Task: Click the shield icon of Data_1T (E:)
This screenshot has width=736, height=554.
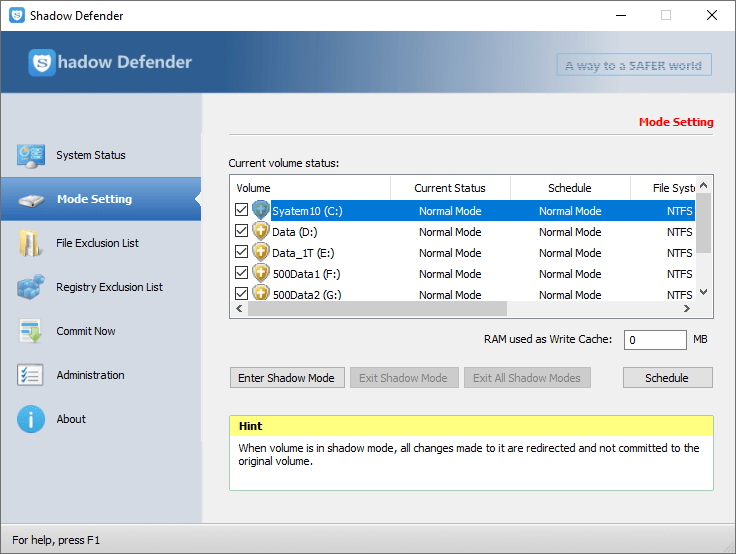Action: [x=261, y=252]
